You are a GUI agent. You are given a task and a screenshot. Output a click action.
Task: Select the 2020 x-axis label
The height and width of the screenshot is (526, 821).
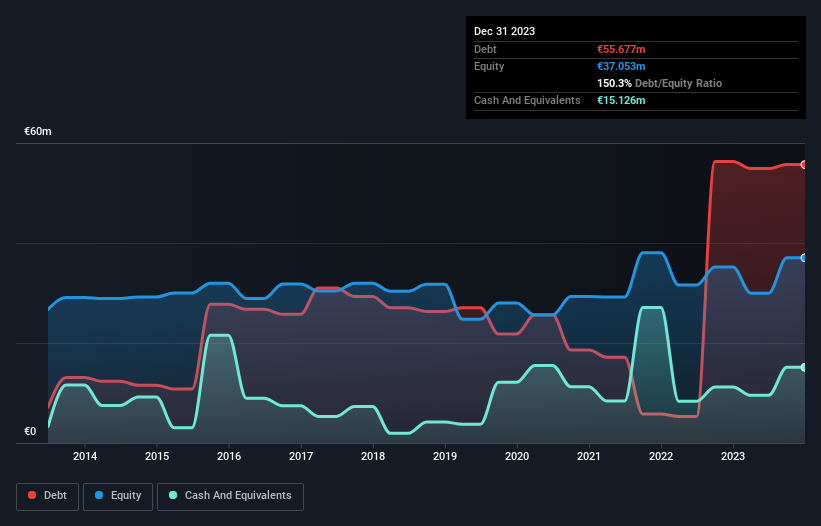(517, 456)
